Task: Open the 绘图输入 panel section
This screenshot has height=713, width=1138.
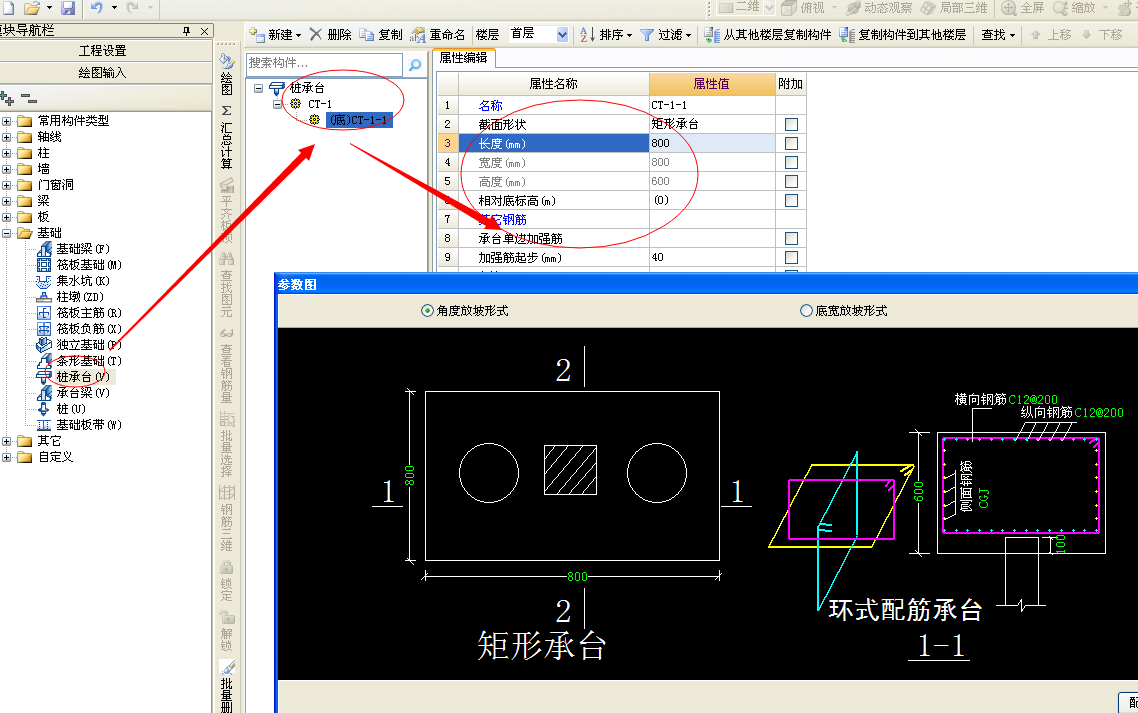Action: point(102,73)
